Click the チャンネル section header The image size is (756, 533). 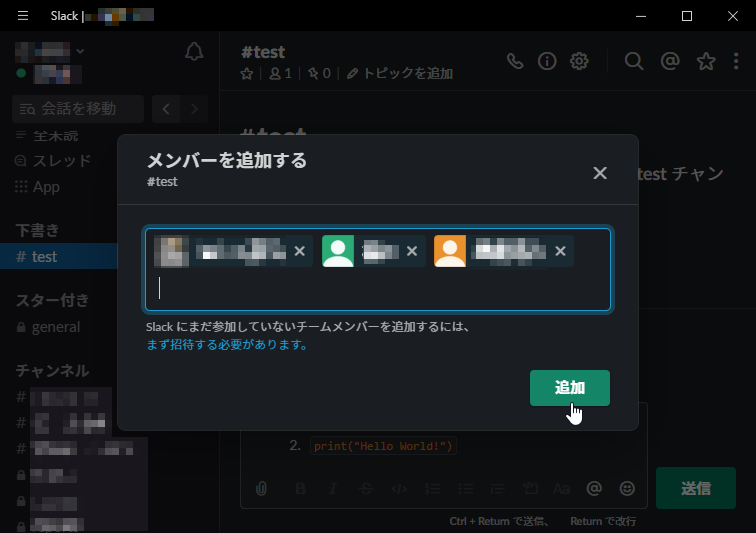(x=52, y=370)
